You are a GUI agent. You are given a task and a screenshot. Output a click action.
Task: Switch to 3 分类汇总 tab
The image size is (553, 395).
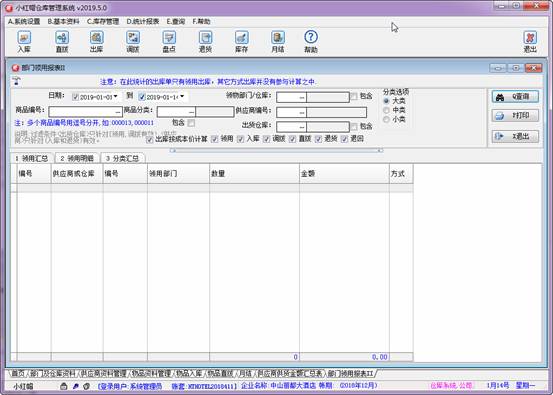coord(122,158)
